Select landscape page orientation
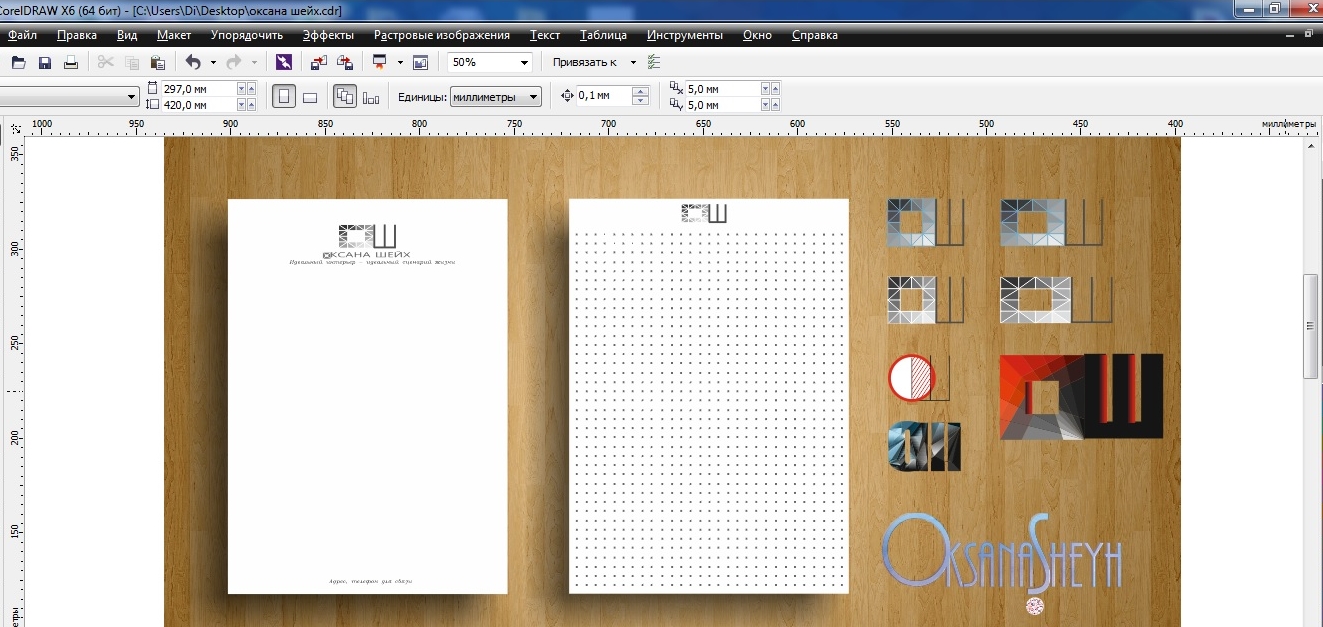Screen dimensions: 1323x627 pyautogui.click(x=310, y=97)
